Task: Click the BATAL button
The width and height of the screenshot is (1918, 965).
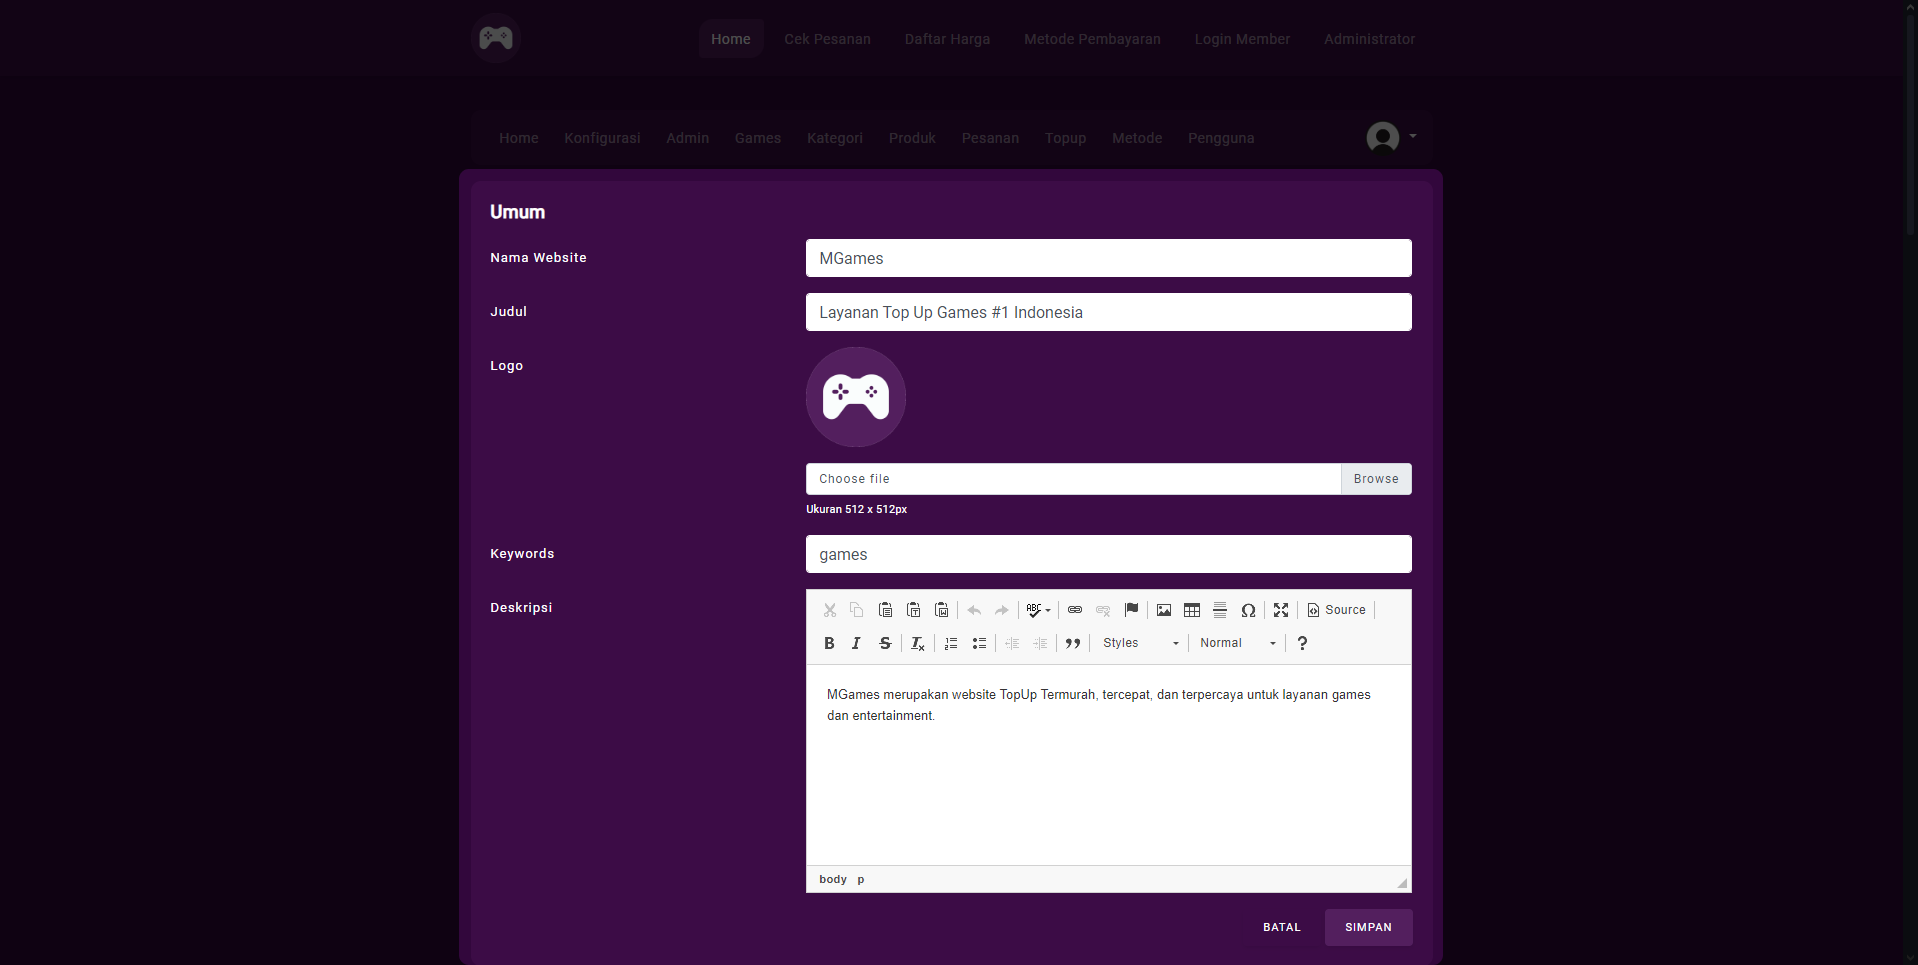Action: (x=1282, y=928)
